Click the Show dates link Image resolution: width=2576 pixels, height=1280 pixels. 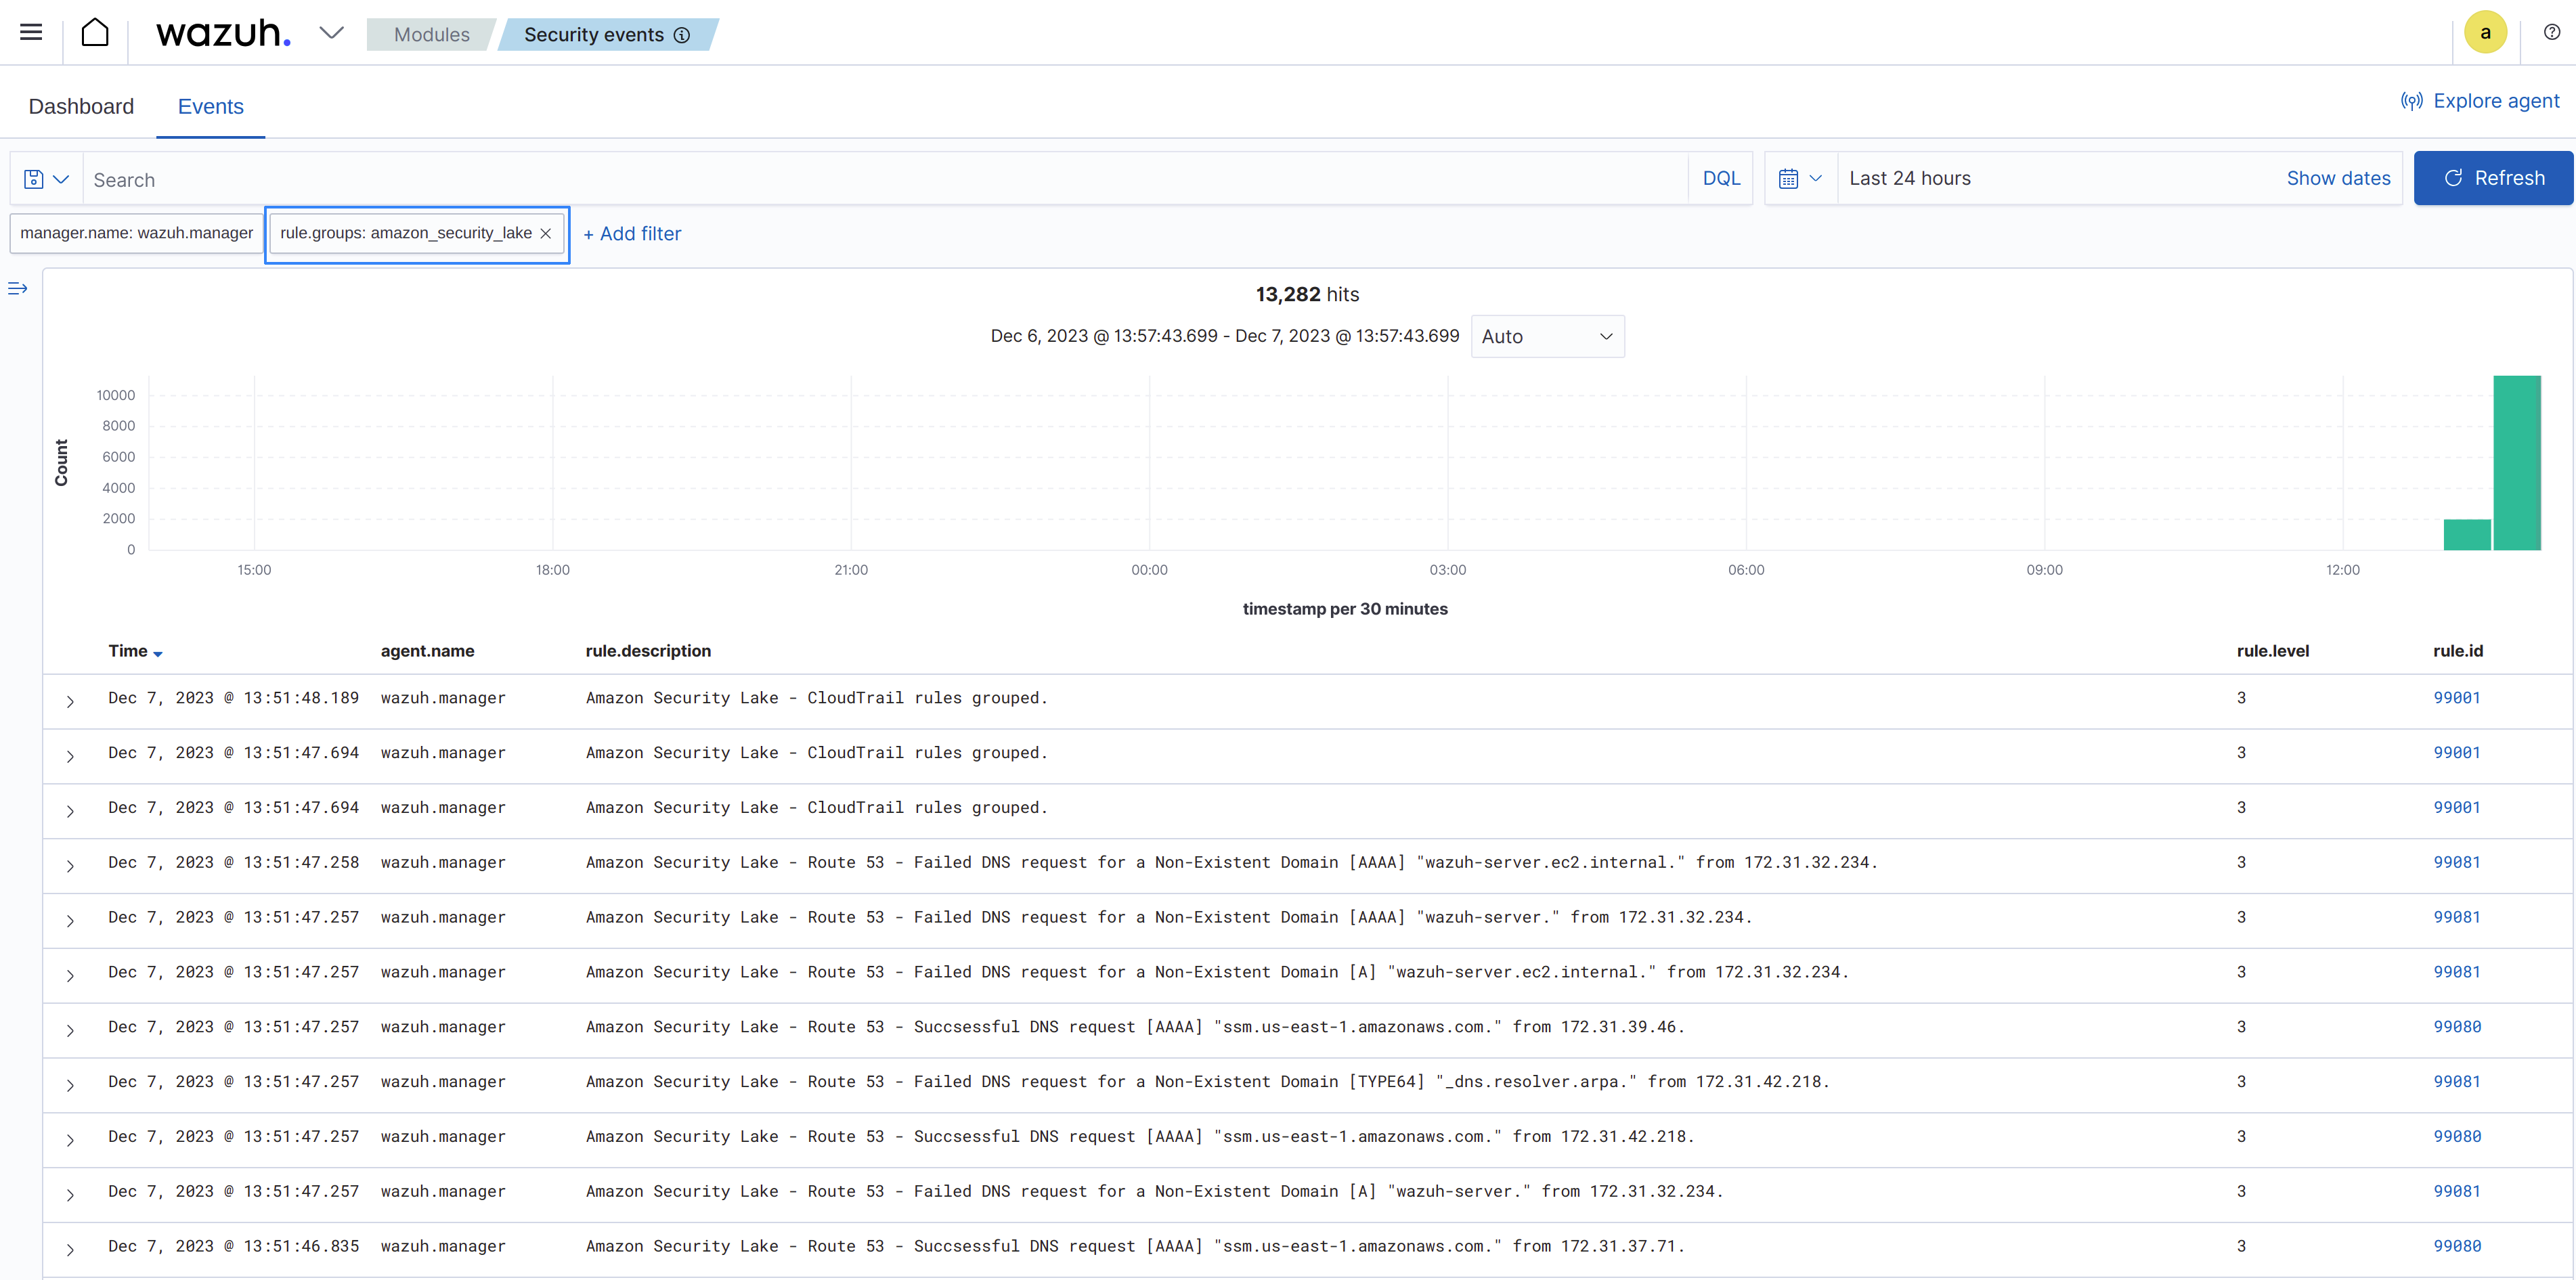coord(2338,178)
